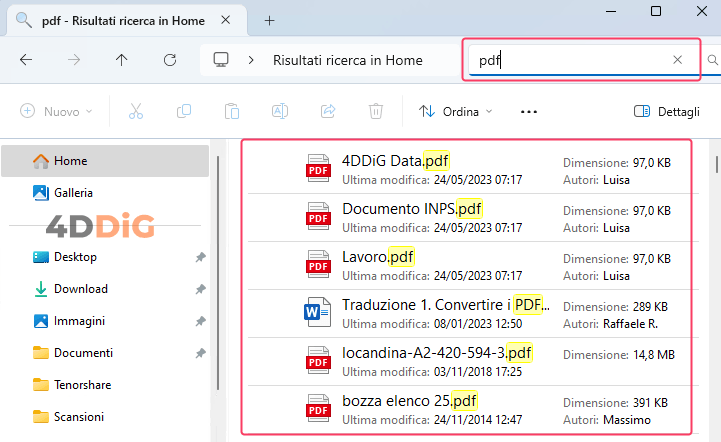Select the 'pdf - Risultati ricerca in Home' tab
Viewport: 721px width, 442px height.
pyautogui.click(x=123, y=21)
